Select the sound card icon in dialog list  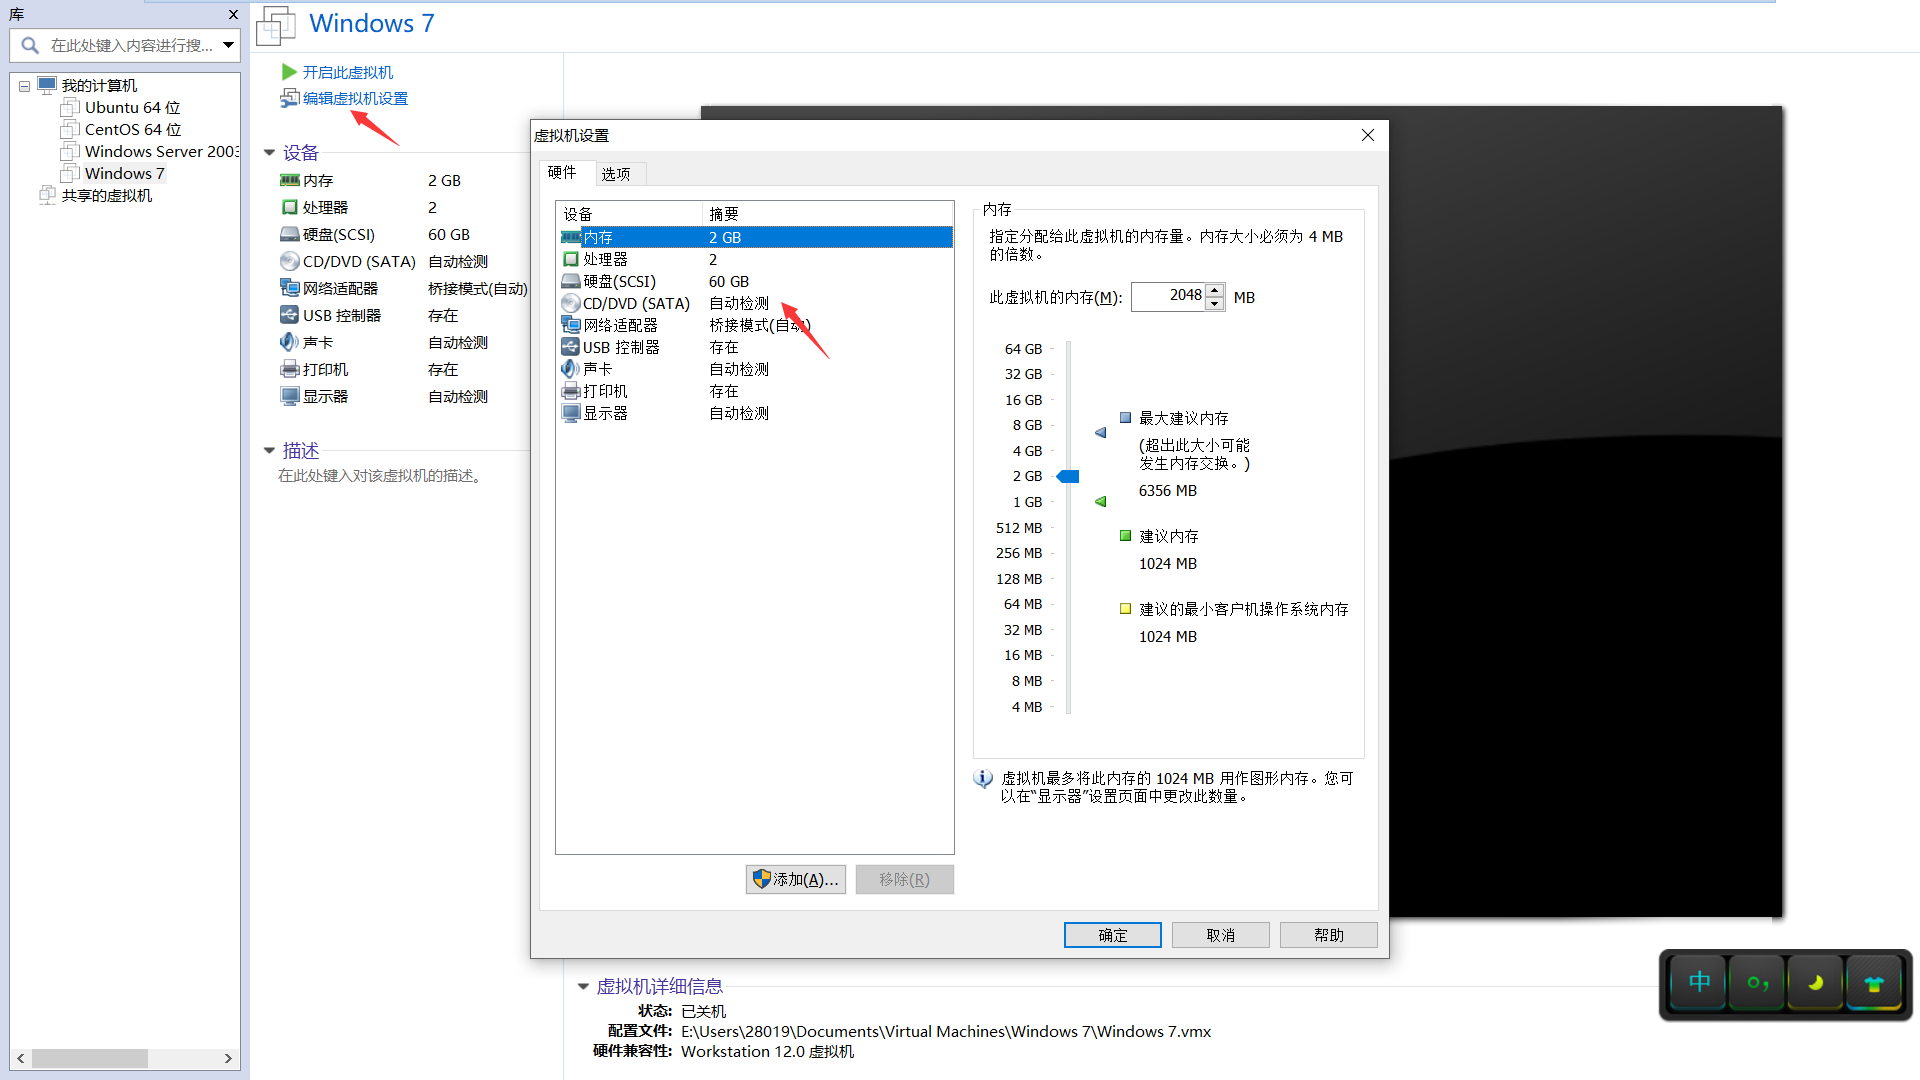coord(570,370)
